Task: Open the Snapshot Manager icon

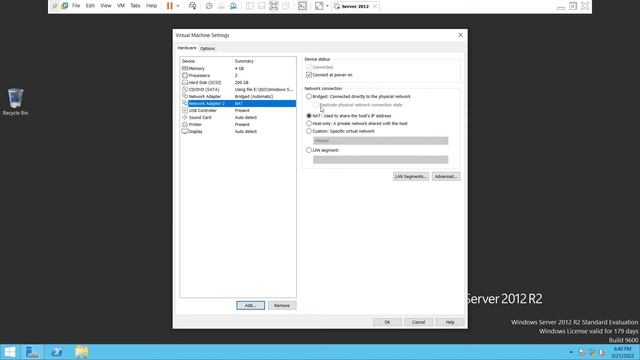Action: tap(233, 6)
